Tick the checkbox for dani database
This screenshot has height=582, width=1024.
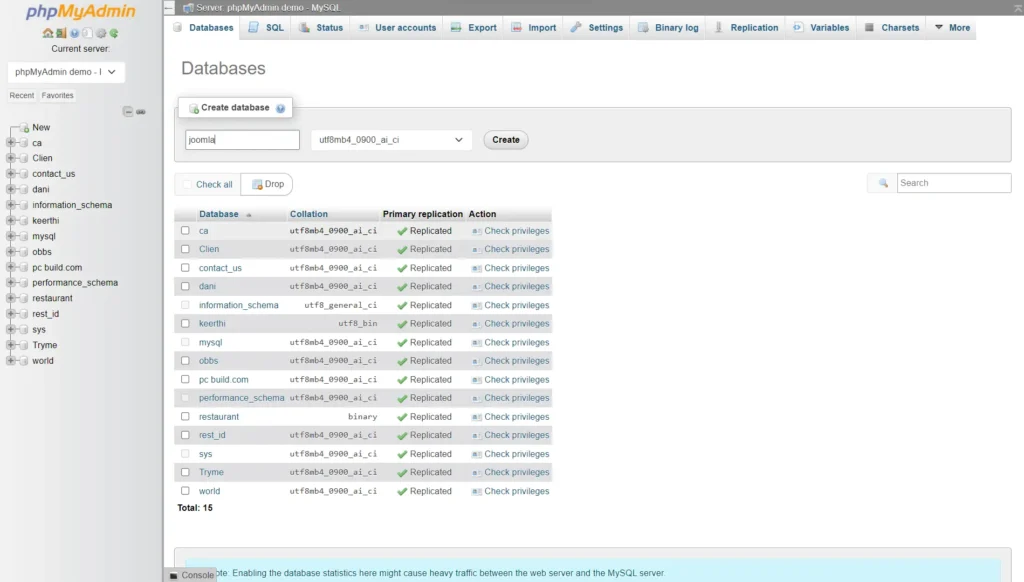185,286
